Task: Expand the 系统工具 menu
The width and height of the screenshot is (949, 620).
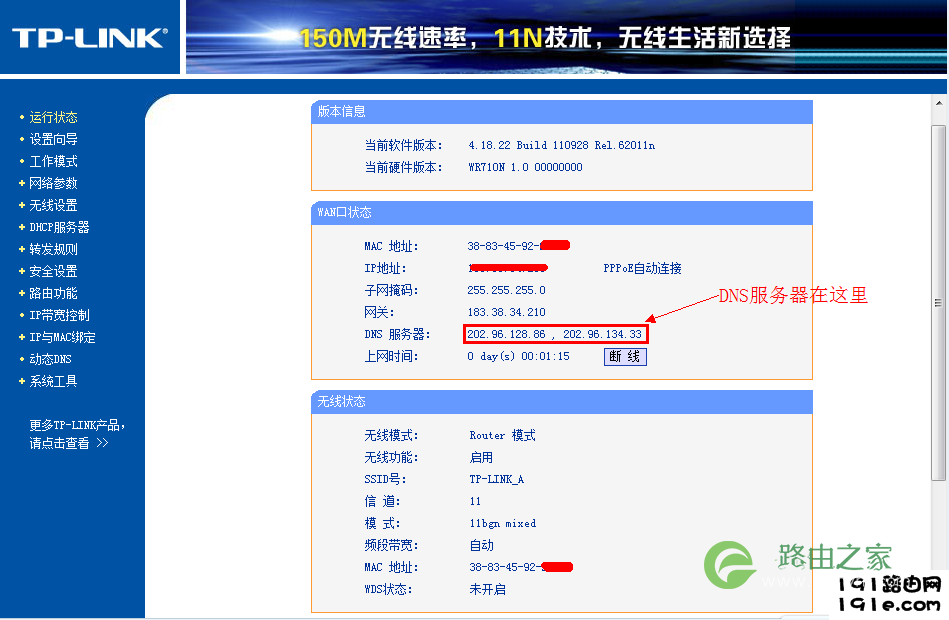Action: (x=53, y=381)
